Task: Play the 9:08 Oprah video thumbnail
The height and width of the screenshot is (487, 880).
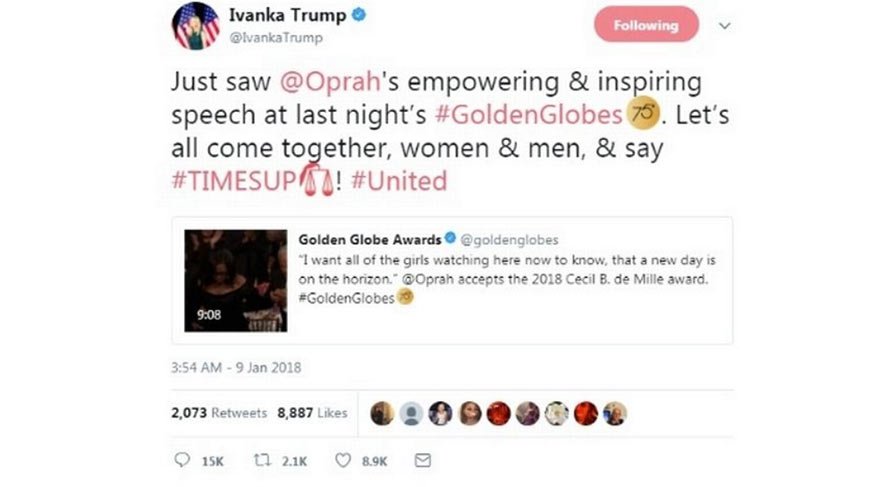Action: [x=236, y=281]
